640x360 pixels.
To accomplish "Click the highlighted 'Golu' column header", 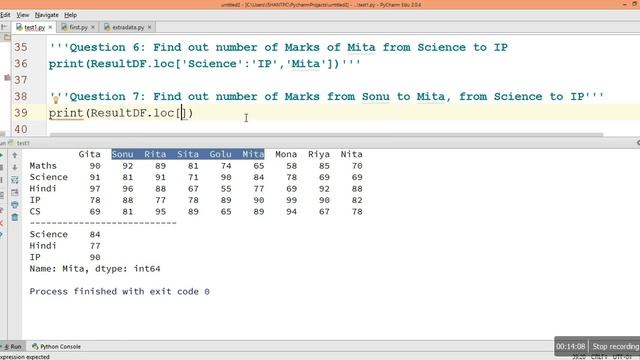I will (x=221, y=154).
